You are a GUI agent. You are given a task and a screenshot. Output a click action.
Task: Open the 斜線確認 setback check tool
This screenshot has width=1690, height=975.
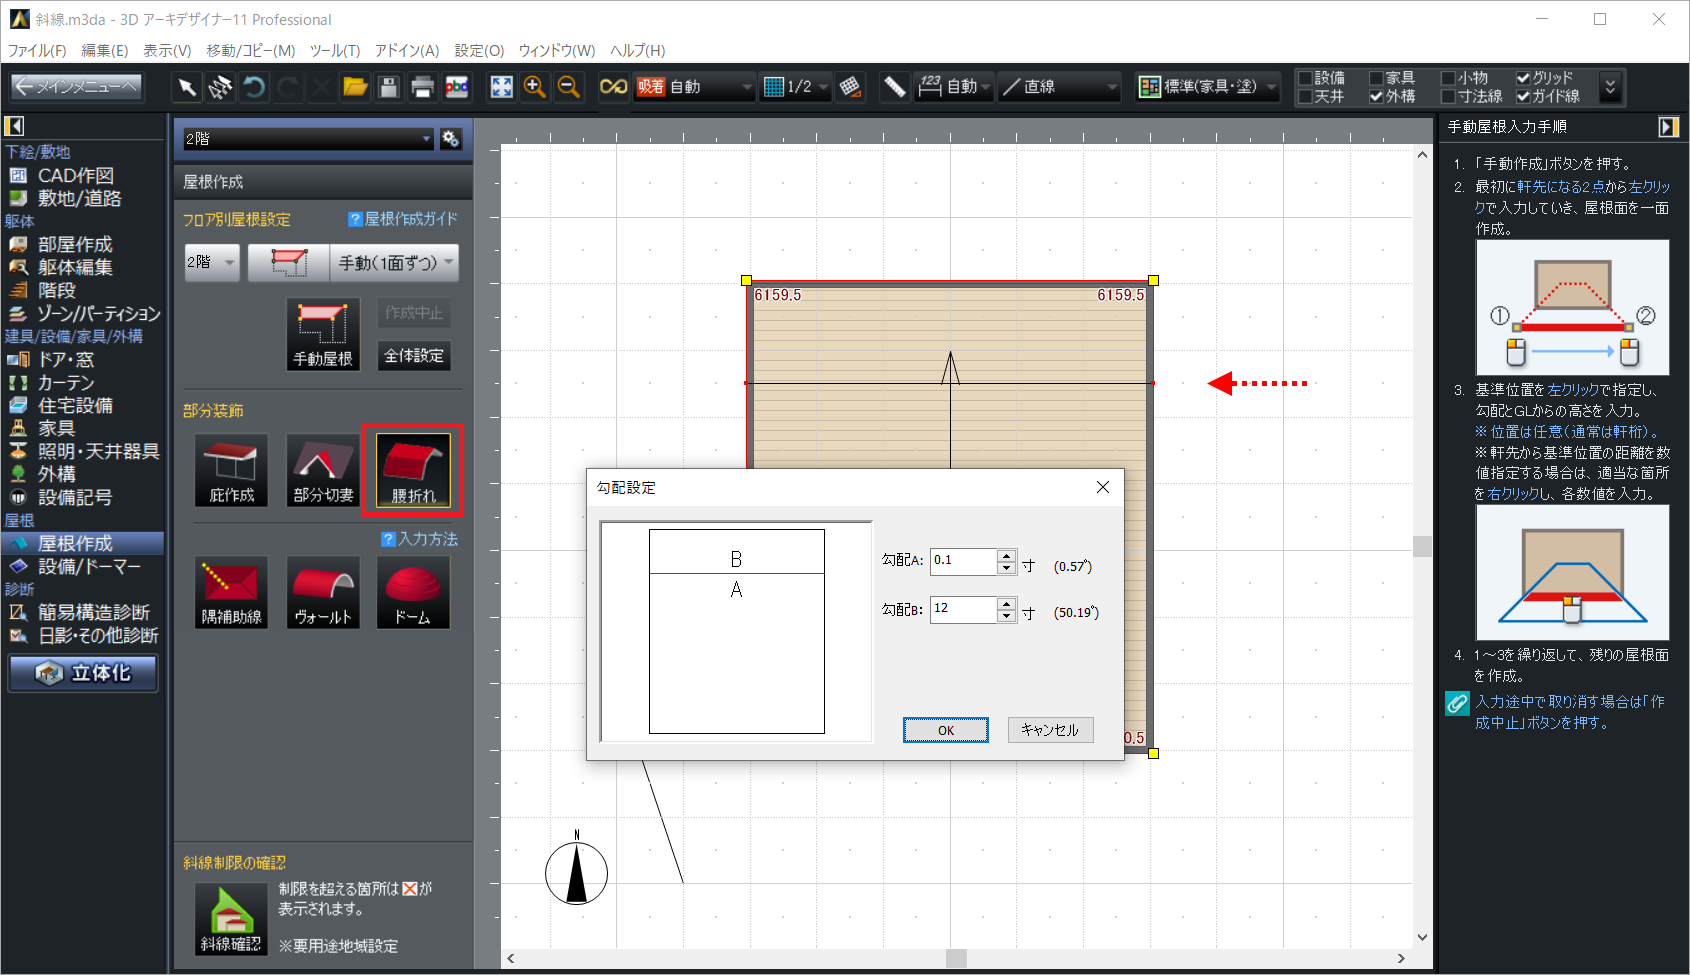pyautogui.click(x=231, y=918)
